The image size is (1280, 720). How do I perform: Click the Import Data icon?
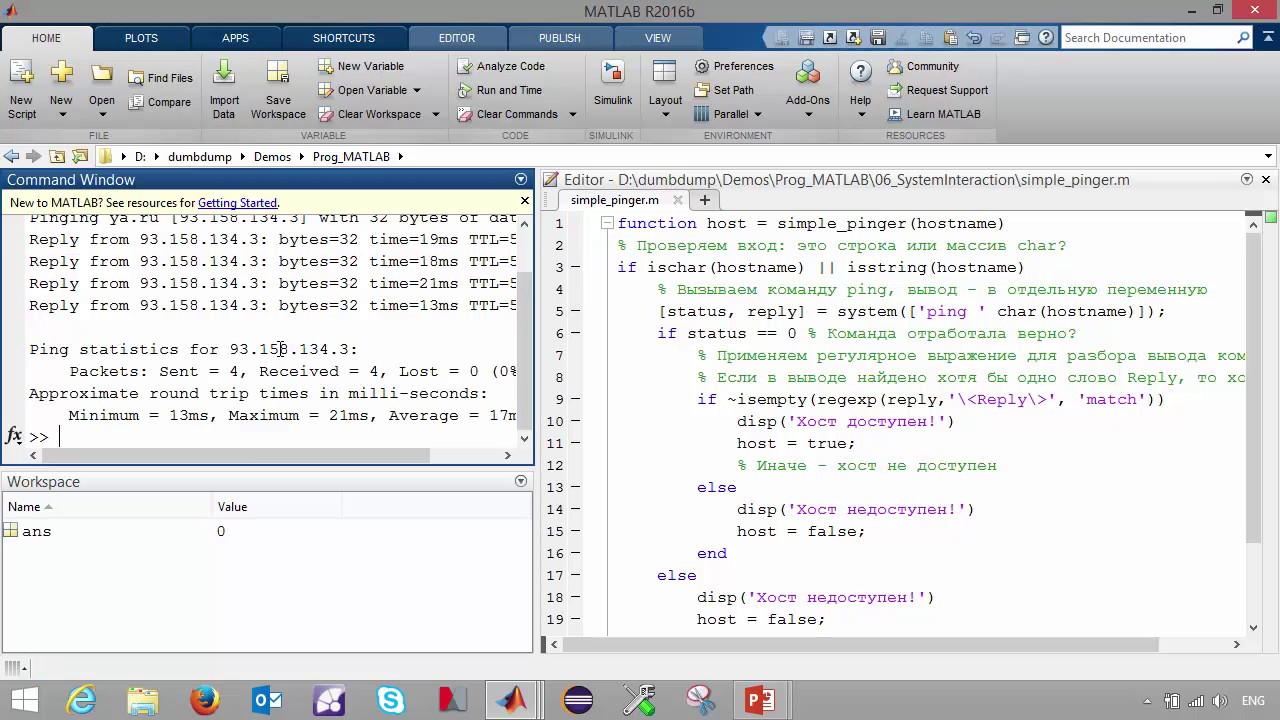(224, 74)
